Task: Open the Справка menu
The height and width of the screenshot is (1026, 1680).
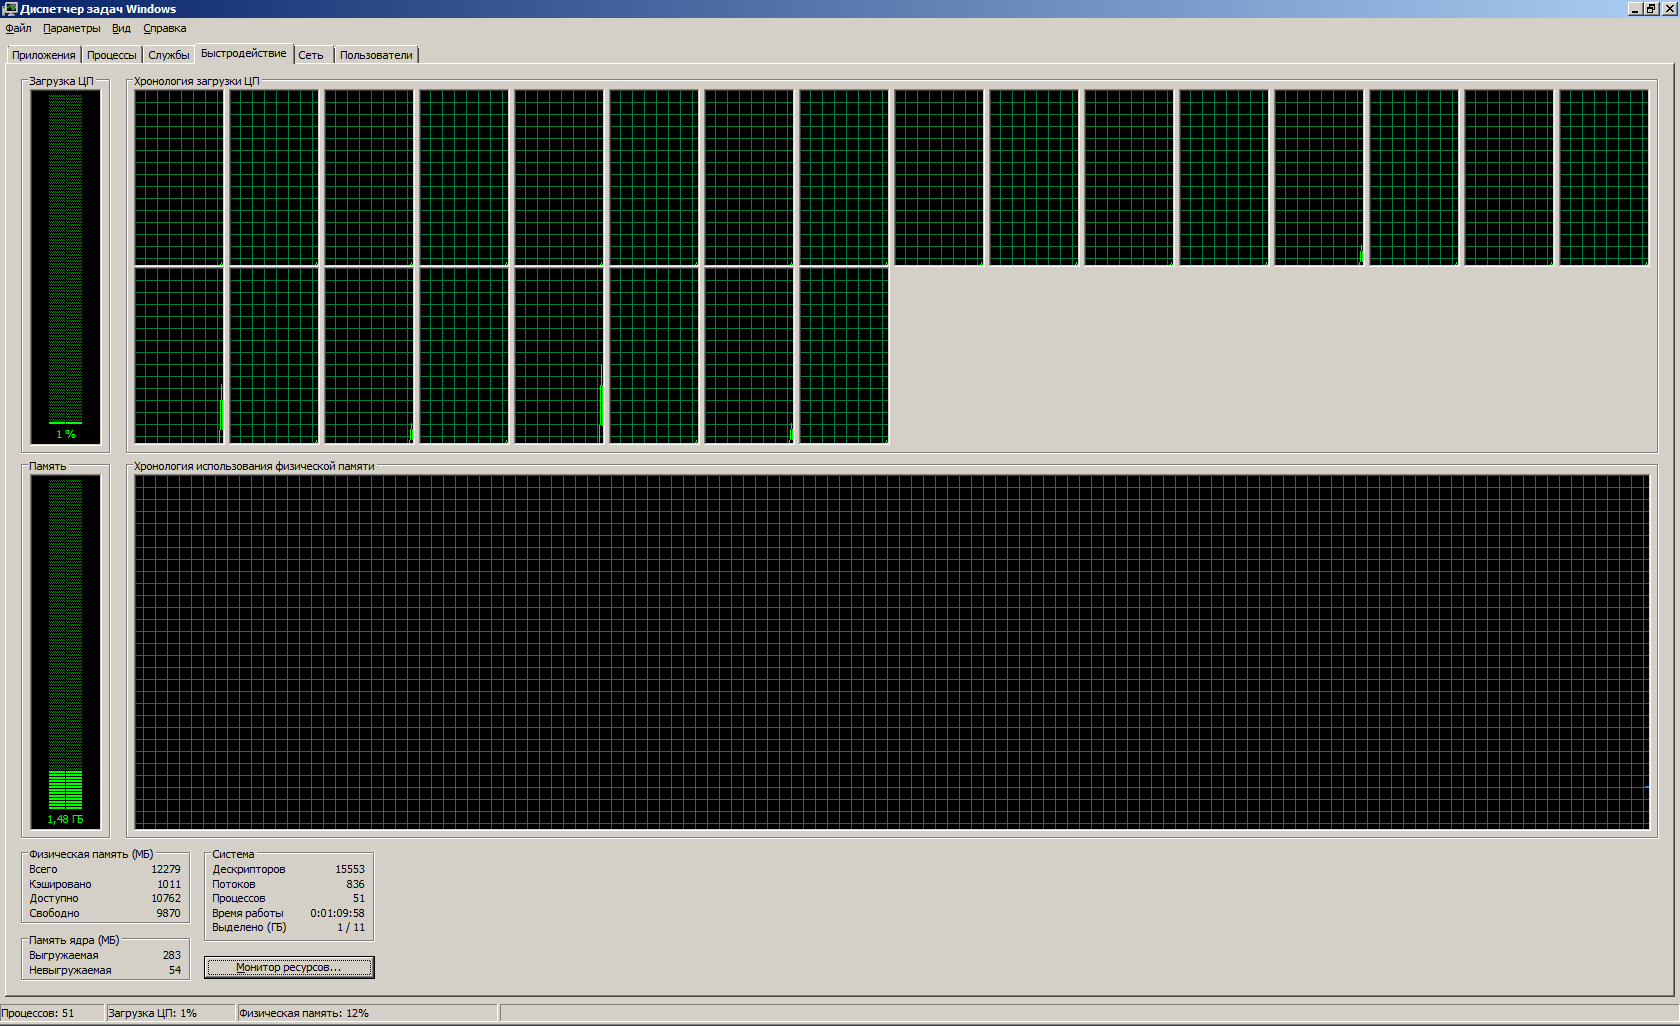Action: coord(164,29)
